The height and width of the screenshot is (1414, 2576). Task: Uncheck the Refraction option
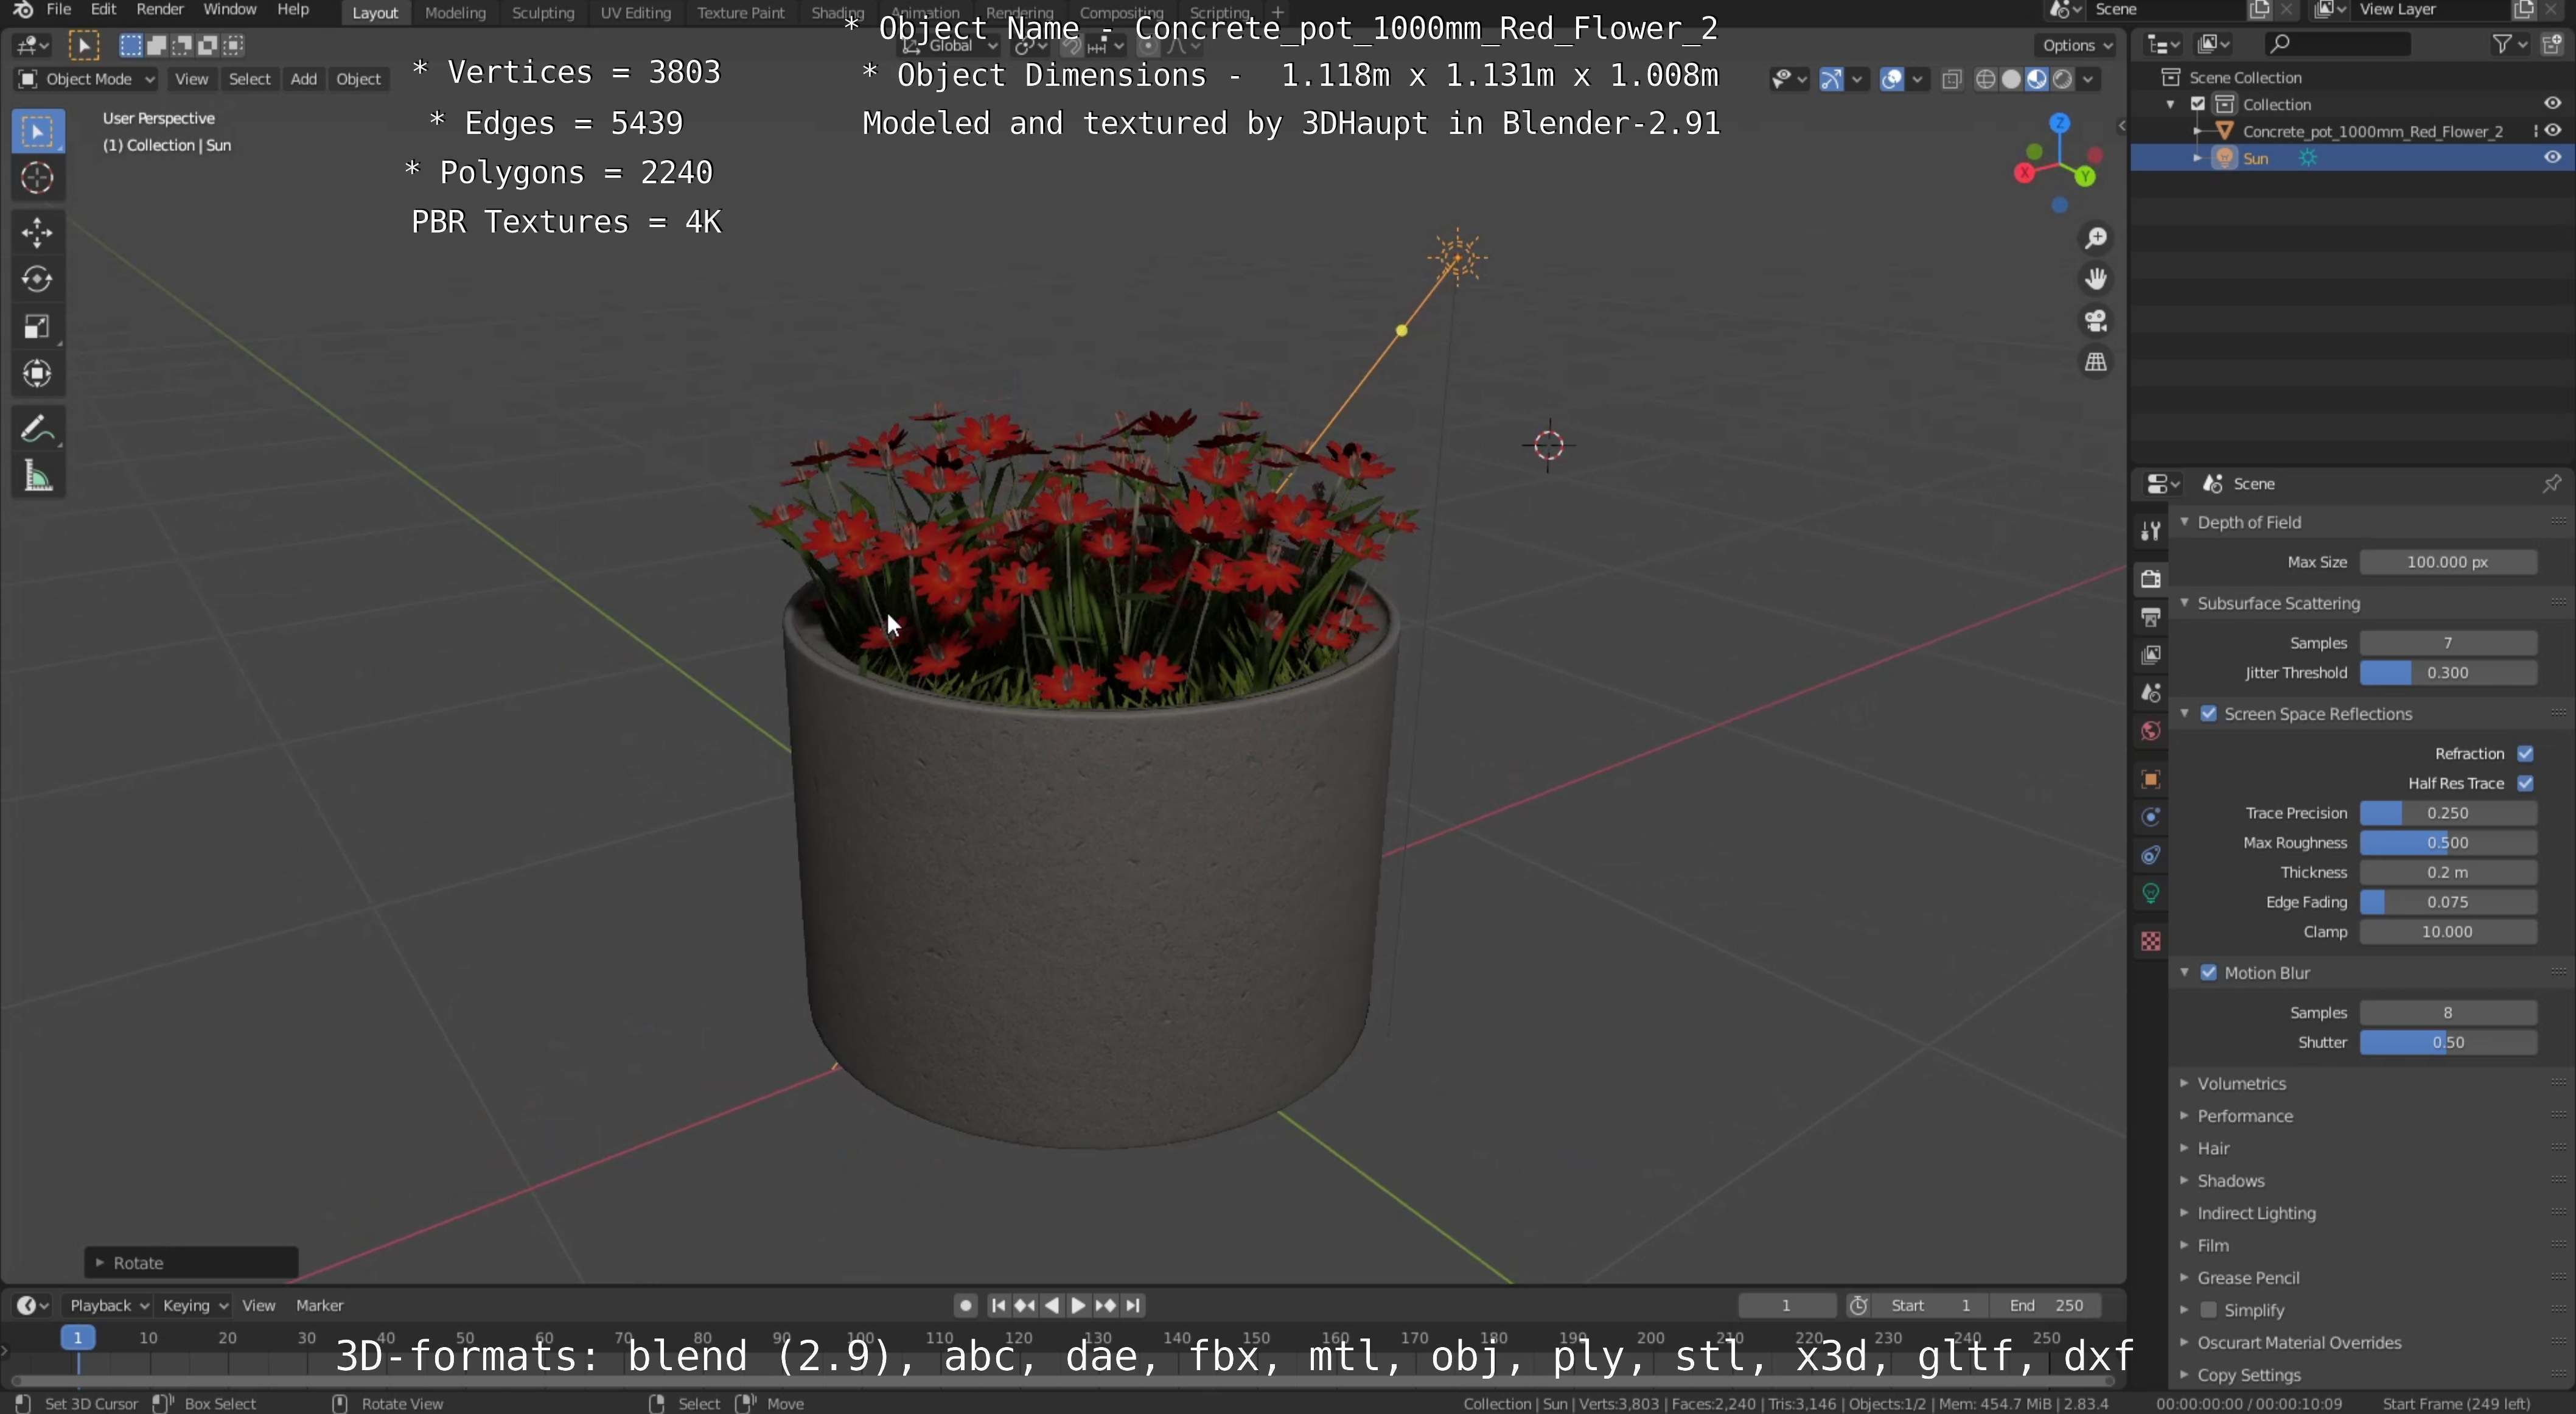[2525, 754]
